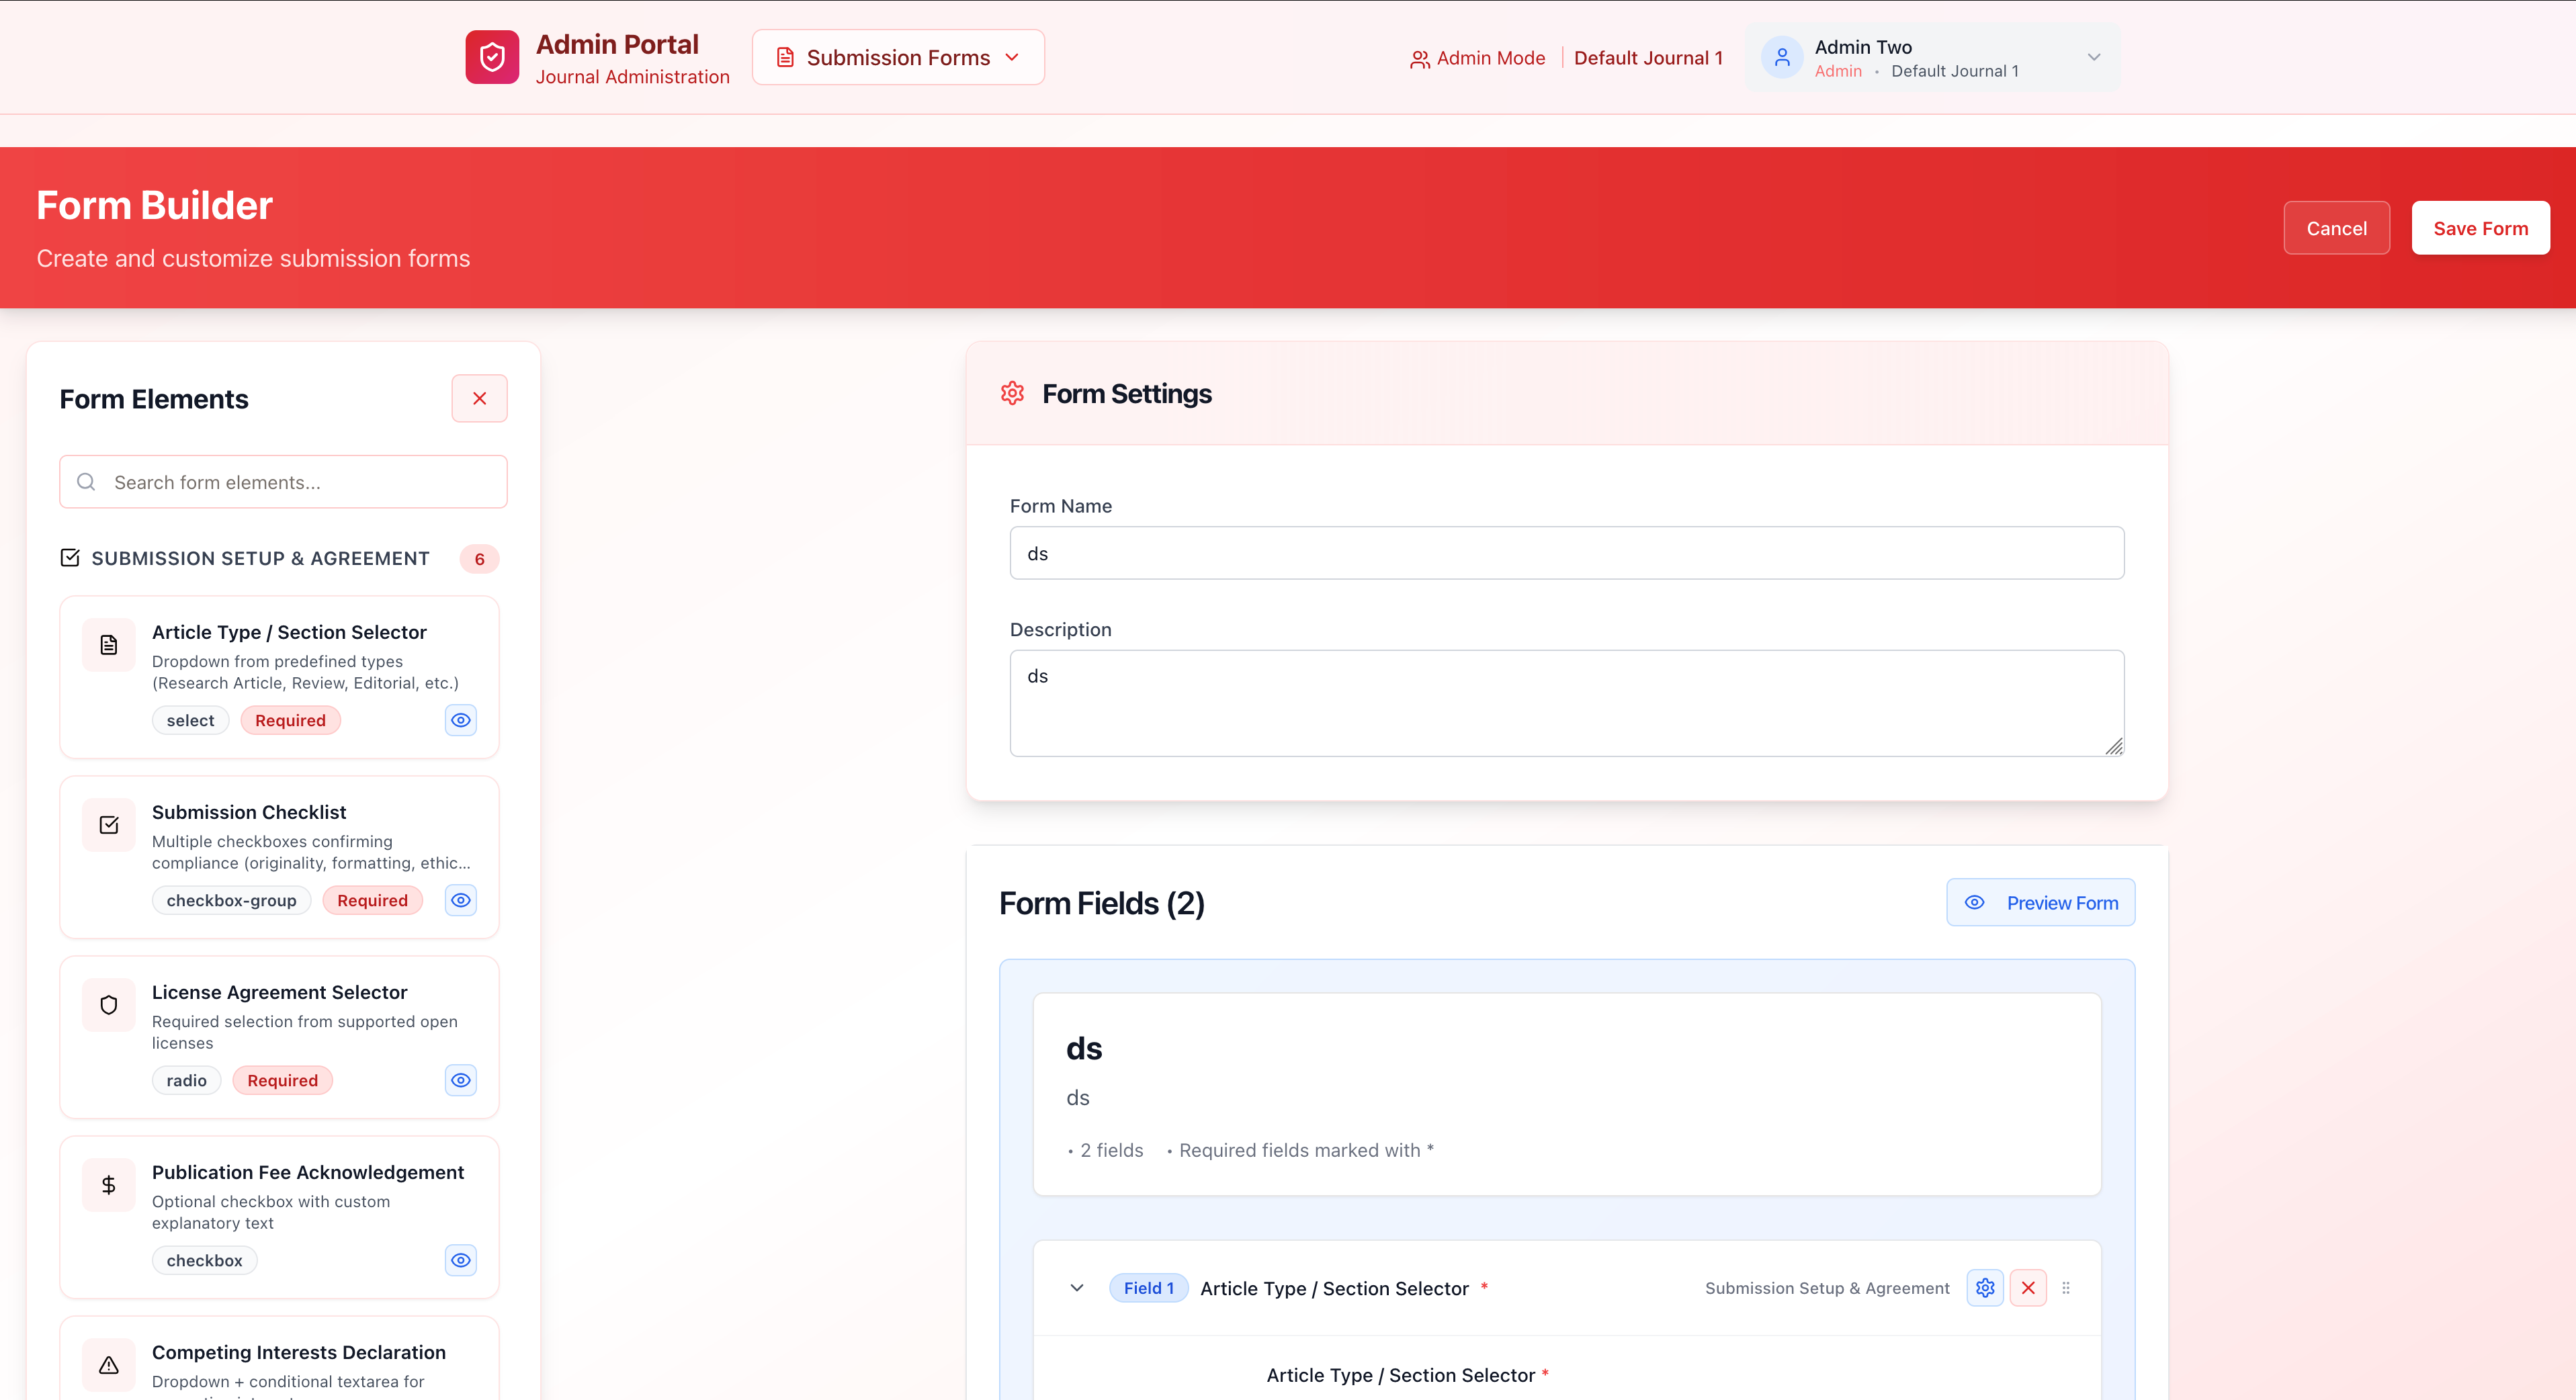Preview the Publication Fee Acknowledgement element
Screen dimensions: 2576x1400
[461, 1260]
